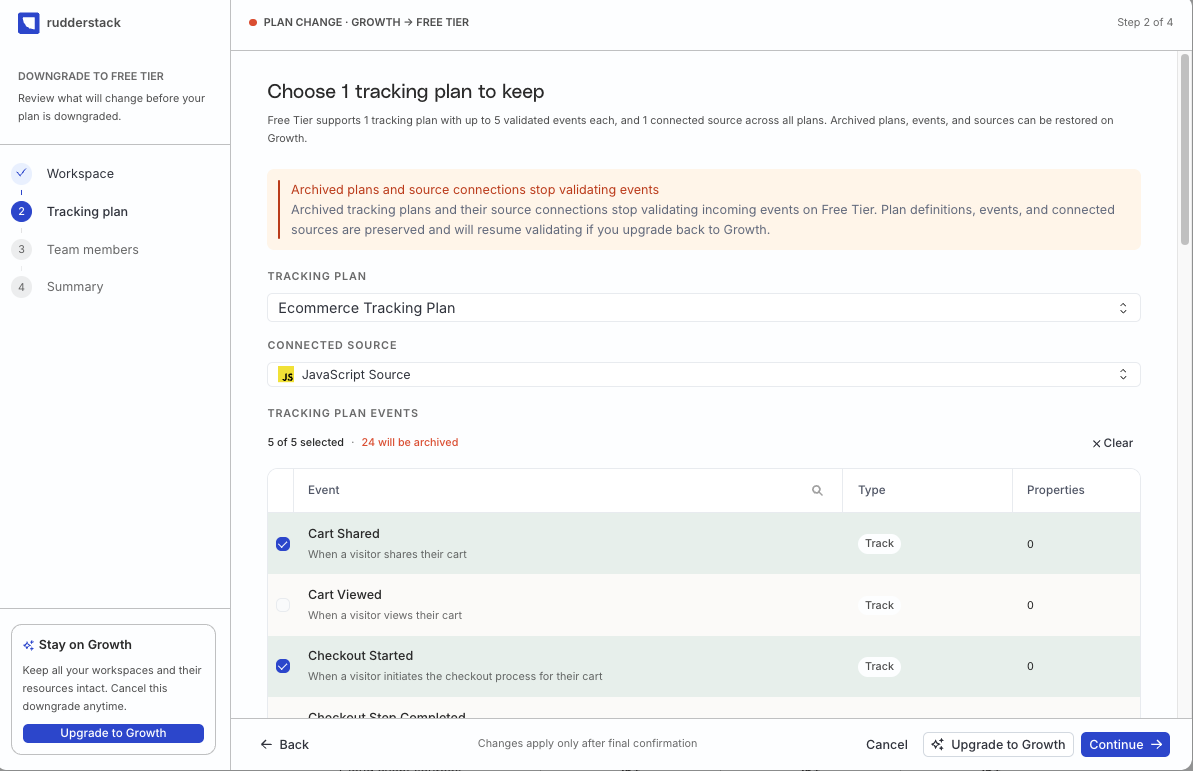This screenshot has height=771, width=1193.
Task: Click the Event column header
Action: (x=323, y=490)
